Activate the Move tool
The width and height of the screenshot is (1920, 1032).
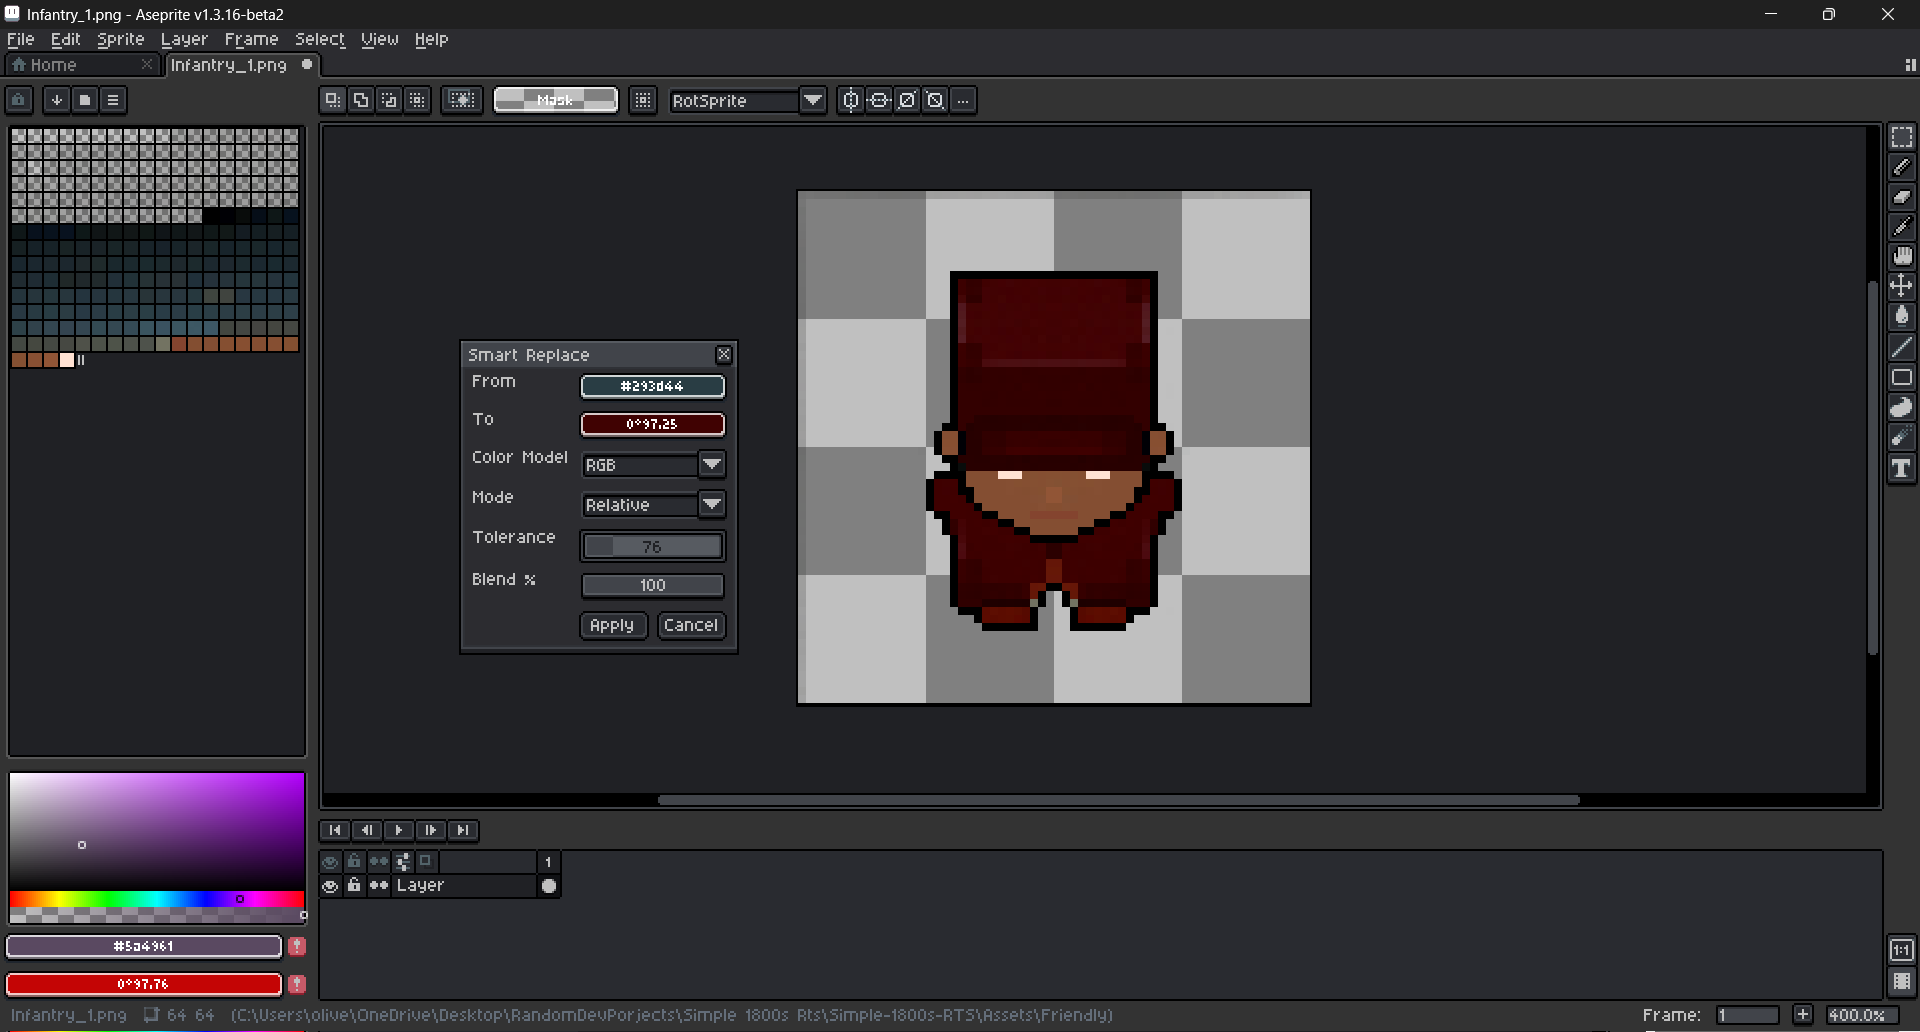point(1901,287)
